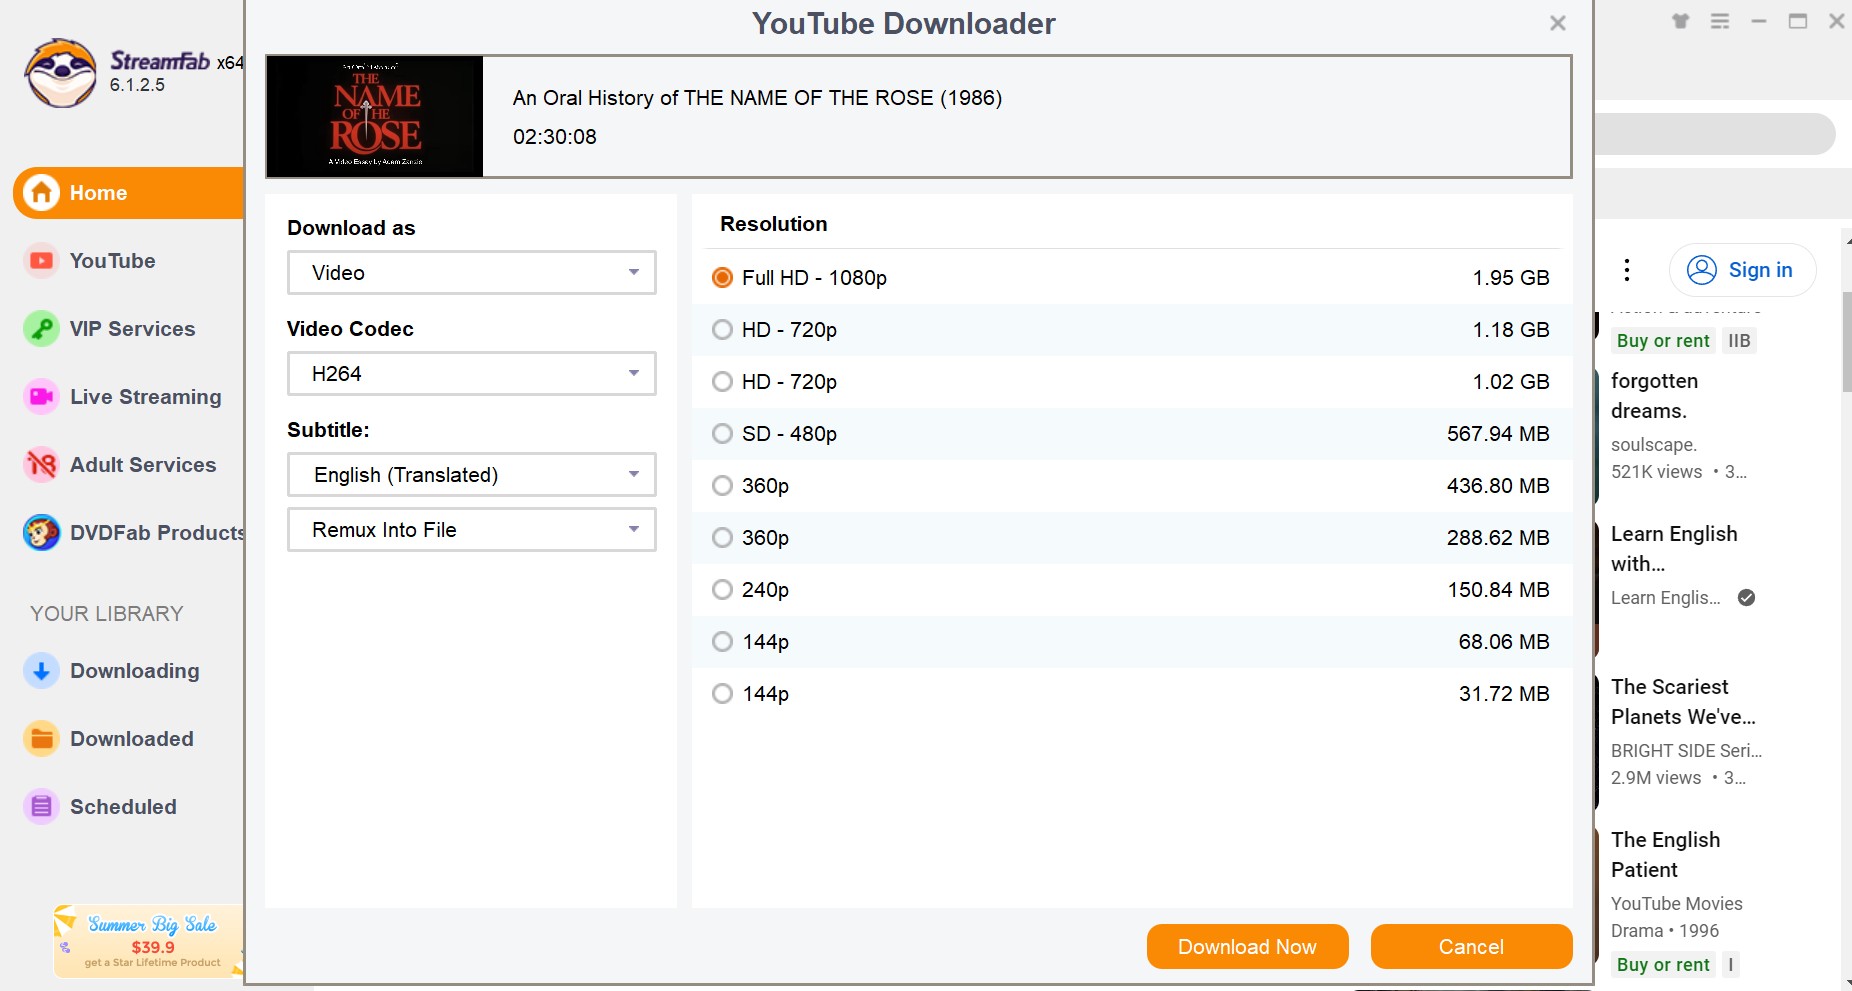The width and height of the screenshot is (1852, 991).
Task: Click the 'BRIGHT SIDE Seri…' channel name
Action: pyautogui.click(x=1686, y=751)
